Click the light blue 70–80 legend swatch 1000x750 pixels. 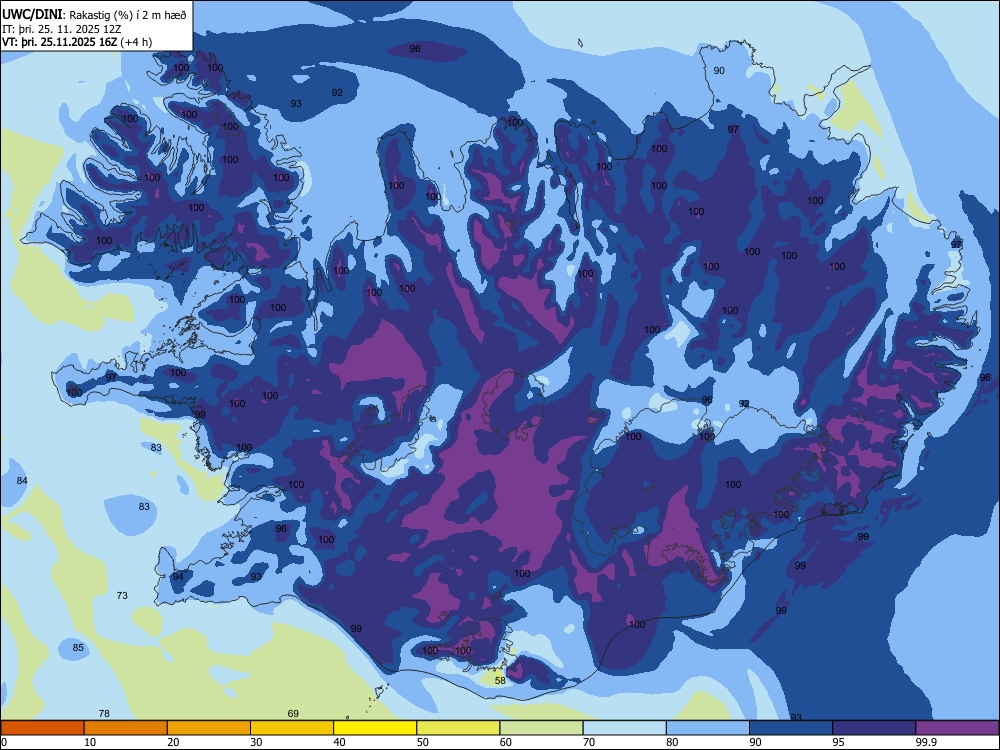(x=625, y=728)
